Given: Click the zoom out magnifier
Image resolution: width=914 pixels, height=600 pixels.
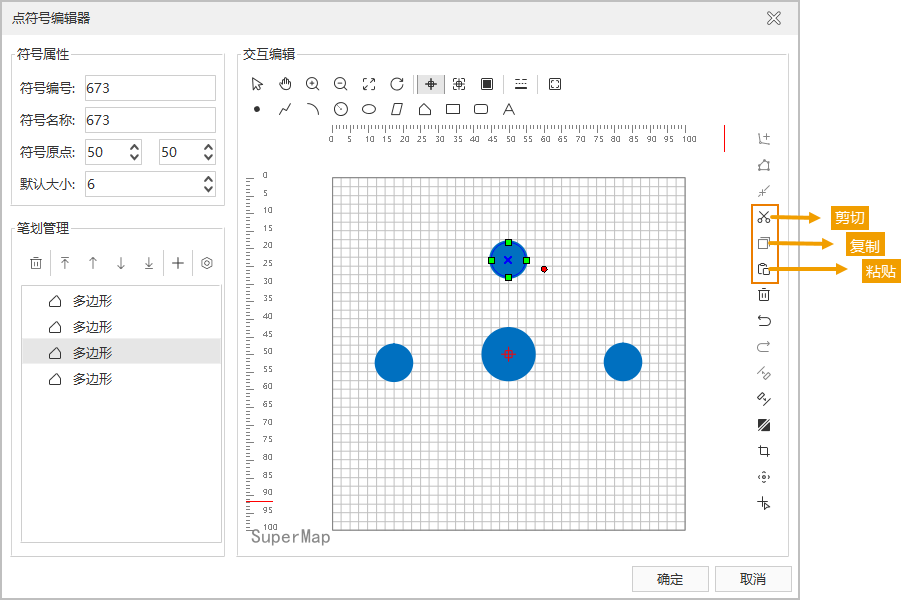Looking at the screenshot, I should click(340, 84).
